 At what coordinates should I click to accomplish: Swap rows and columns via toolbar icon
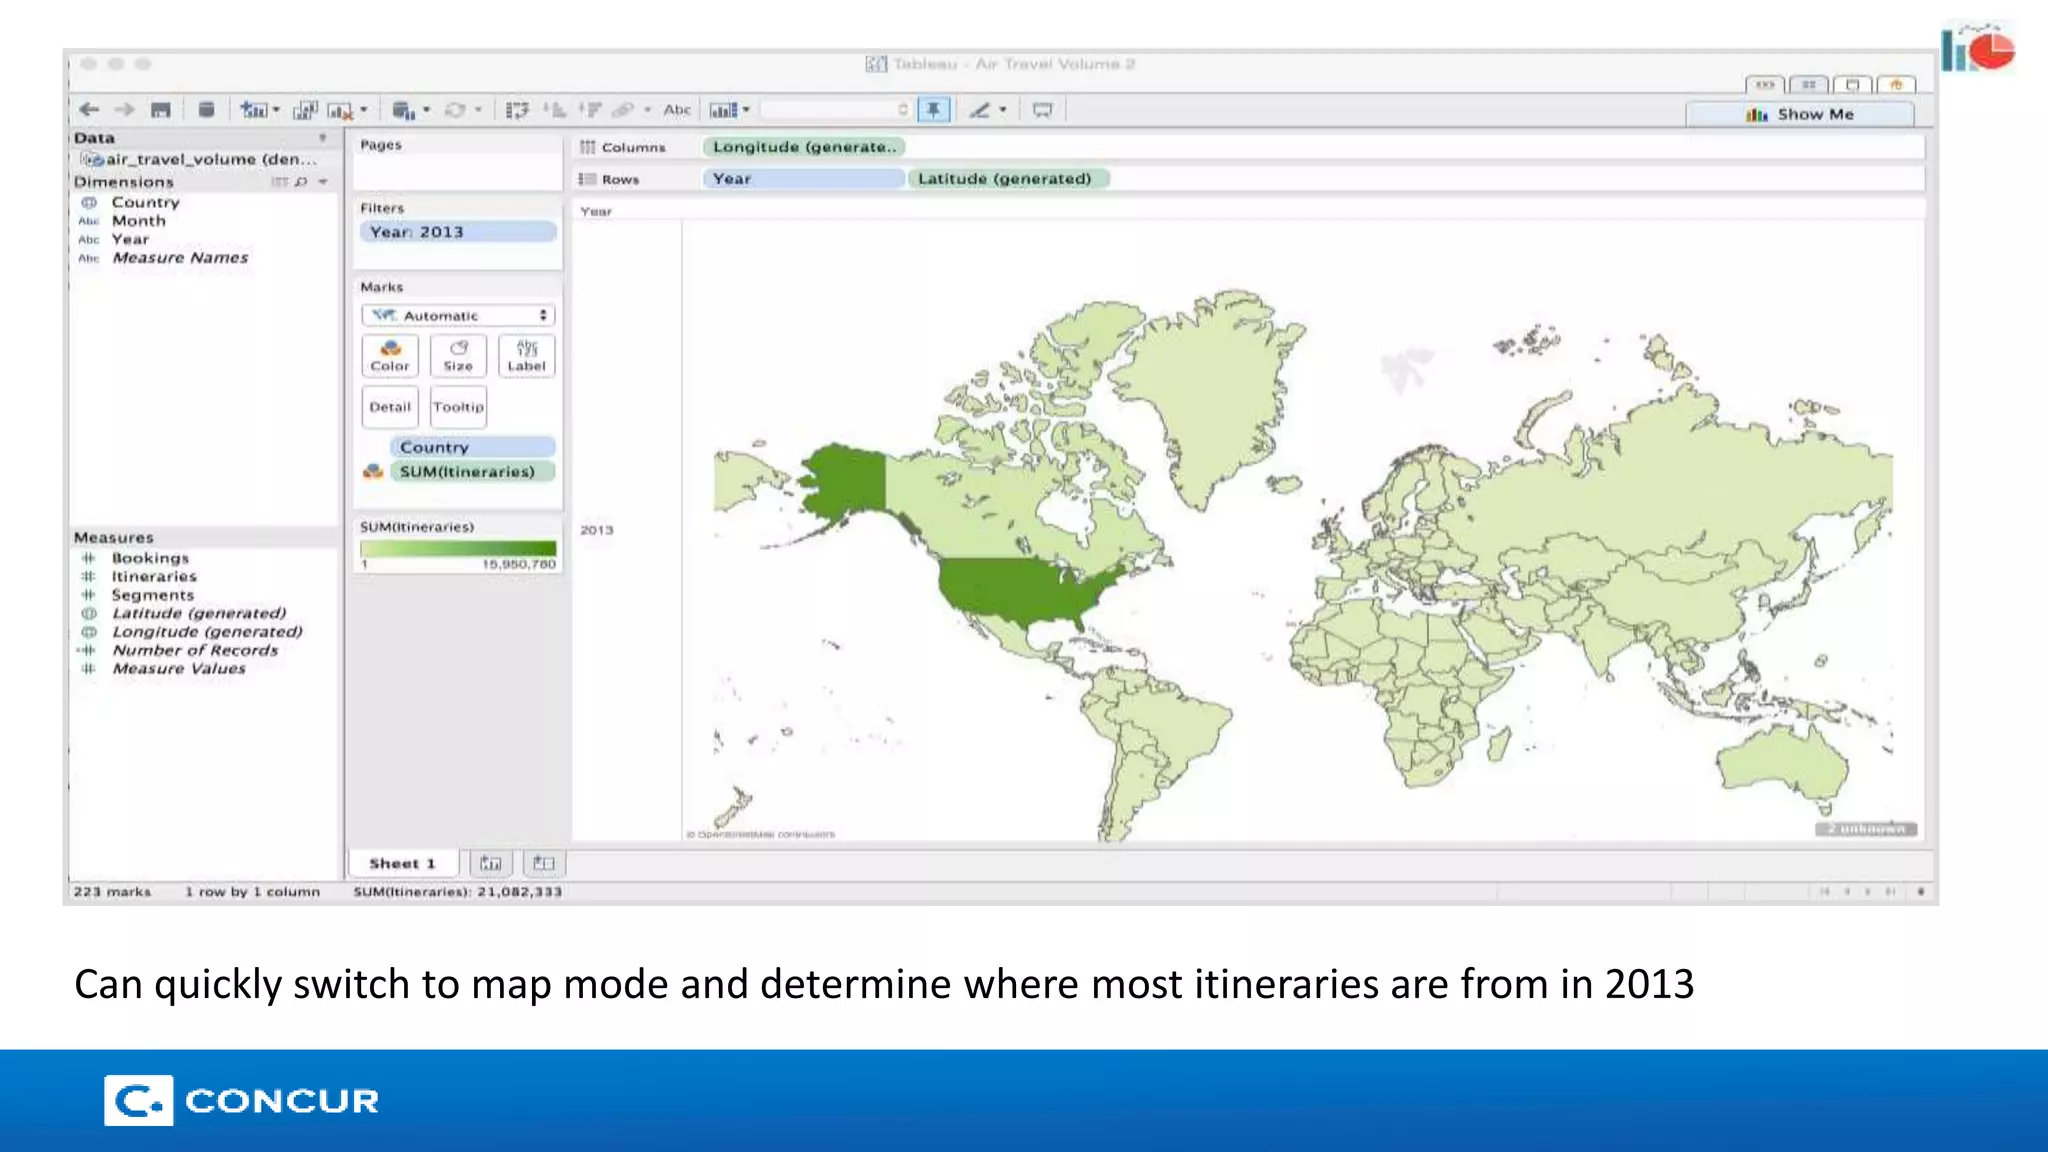click(x=517, y=110)
